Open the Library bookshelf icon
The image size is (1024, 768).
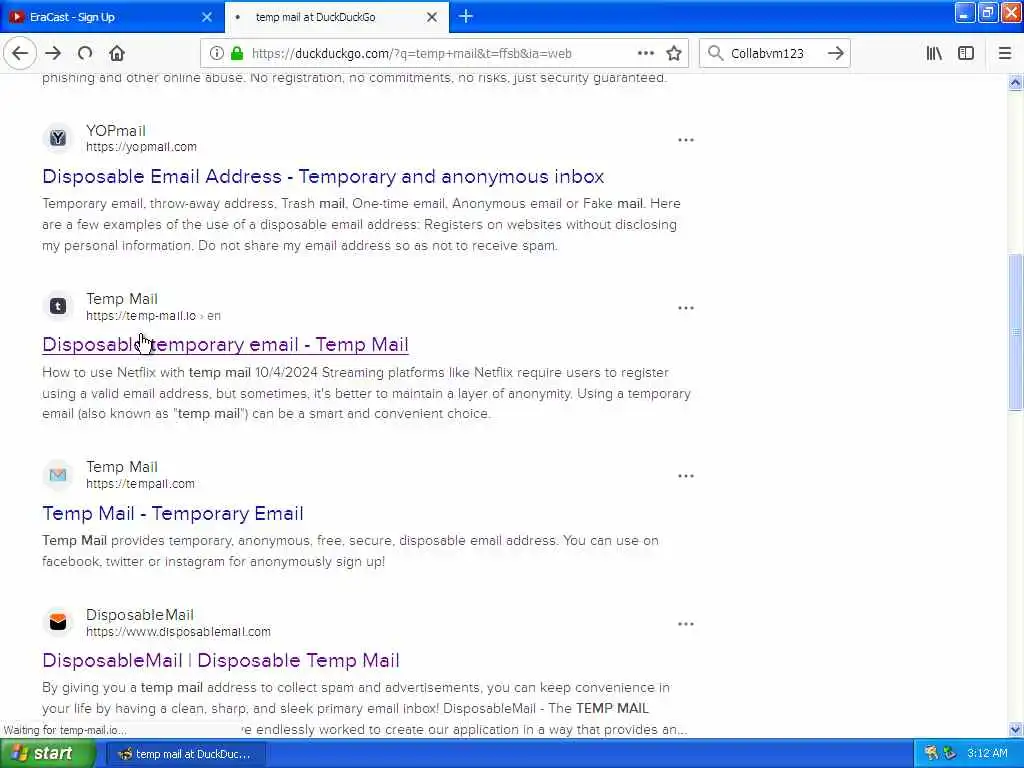[x=934, y=54]
